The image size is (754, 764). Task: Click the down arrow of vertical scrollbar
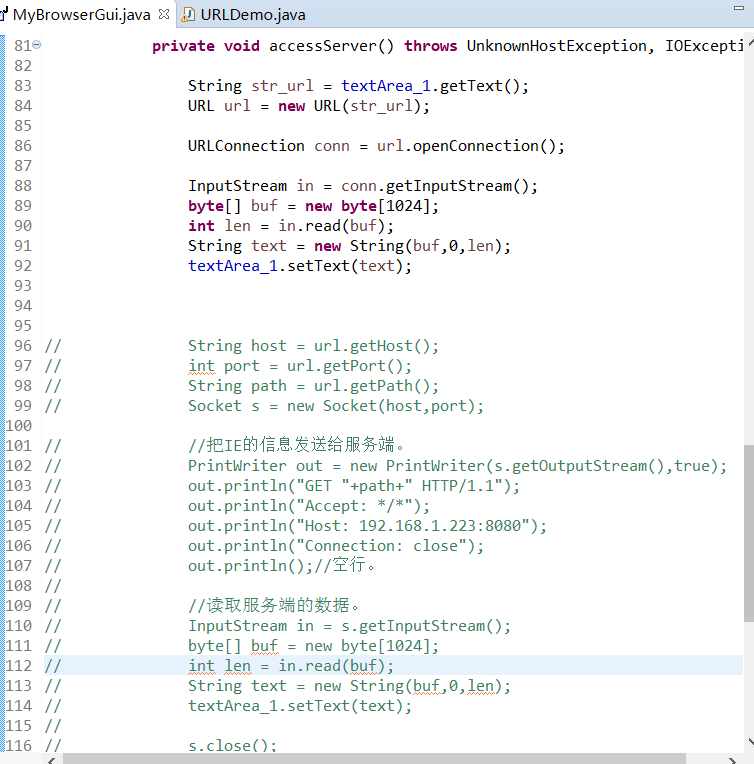750,742
